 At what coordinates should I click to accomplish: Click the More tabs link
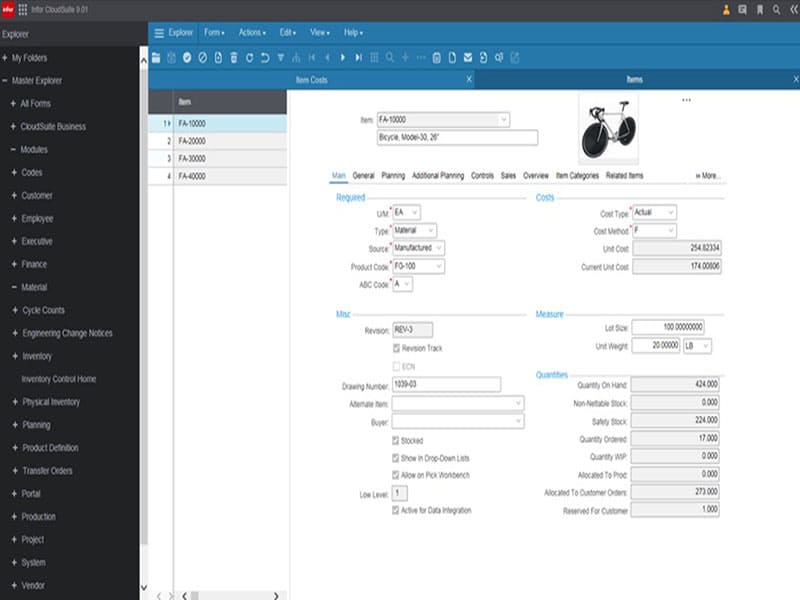click(x=707, y=176)
